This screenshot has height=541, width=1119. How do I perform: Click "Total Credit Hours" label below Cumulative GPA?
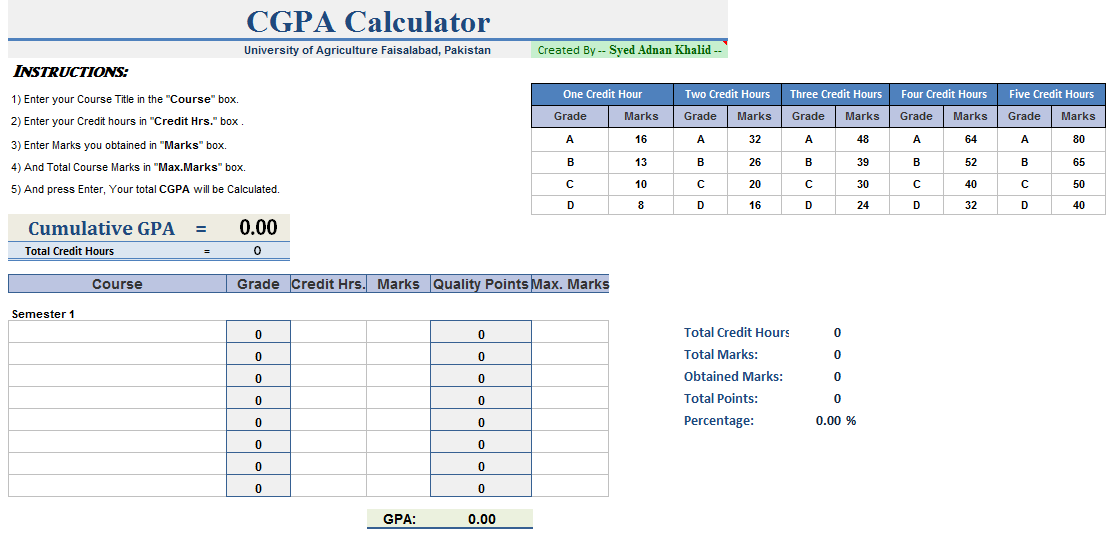click(x=69, y=251)
